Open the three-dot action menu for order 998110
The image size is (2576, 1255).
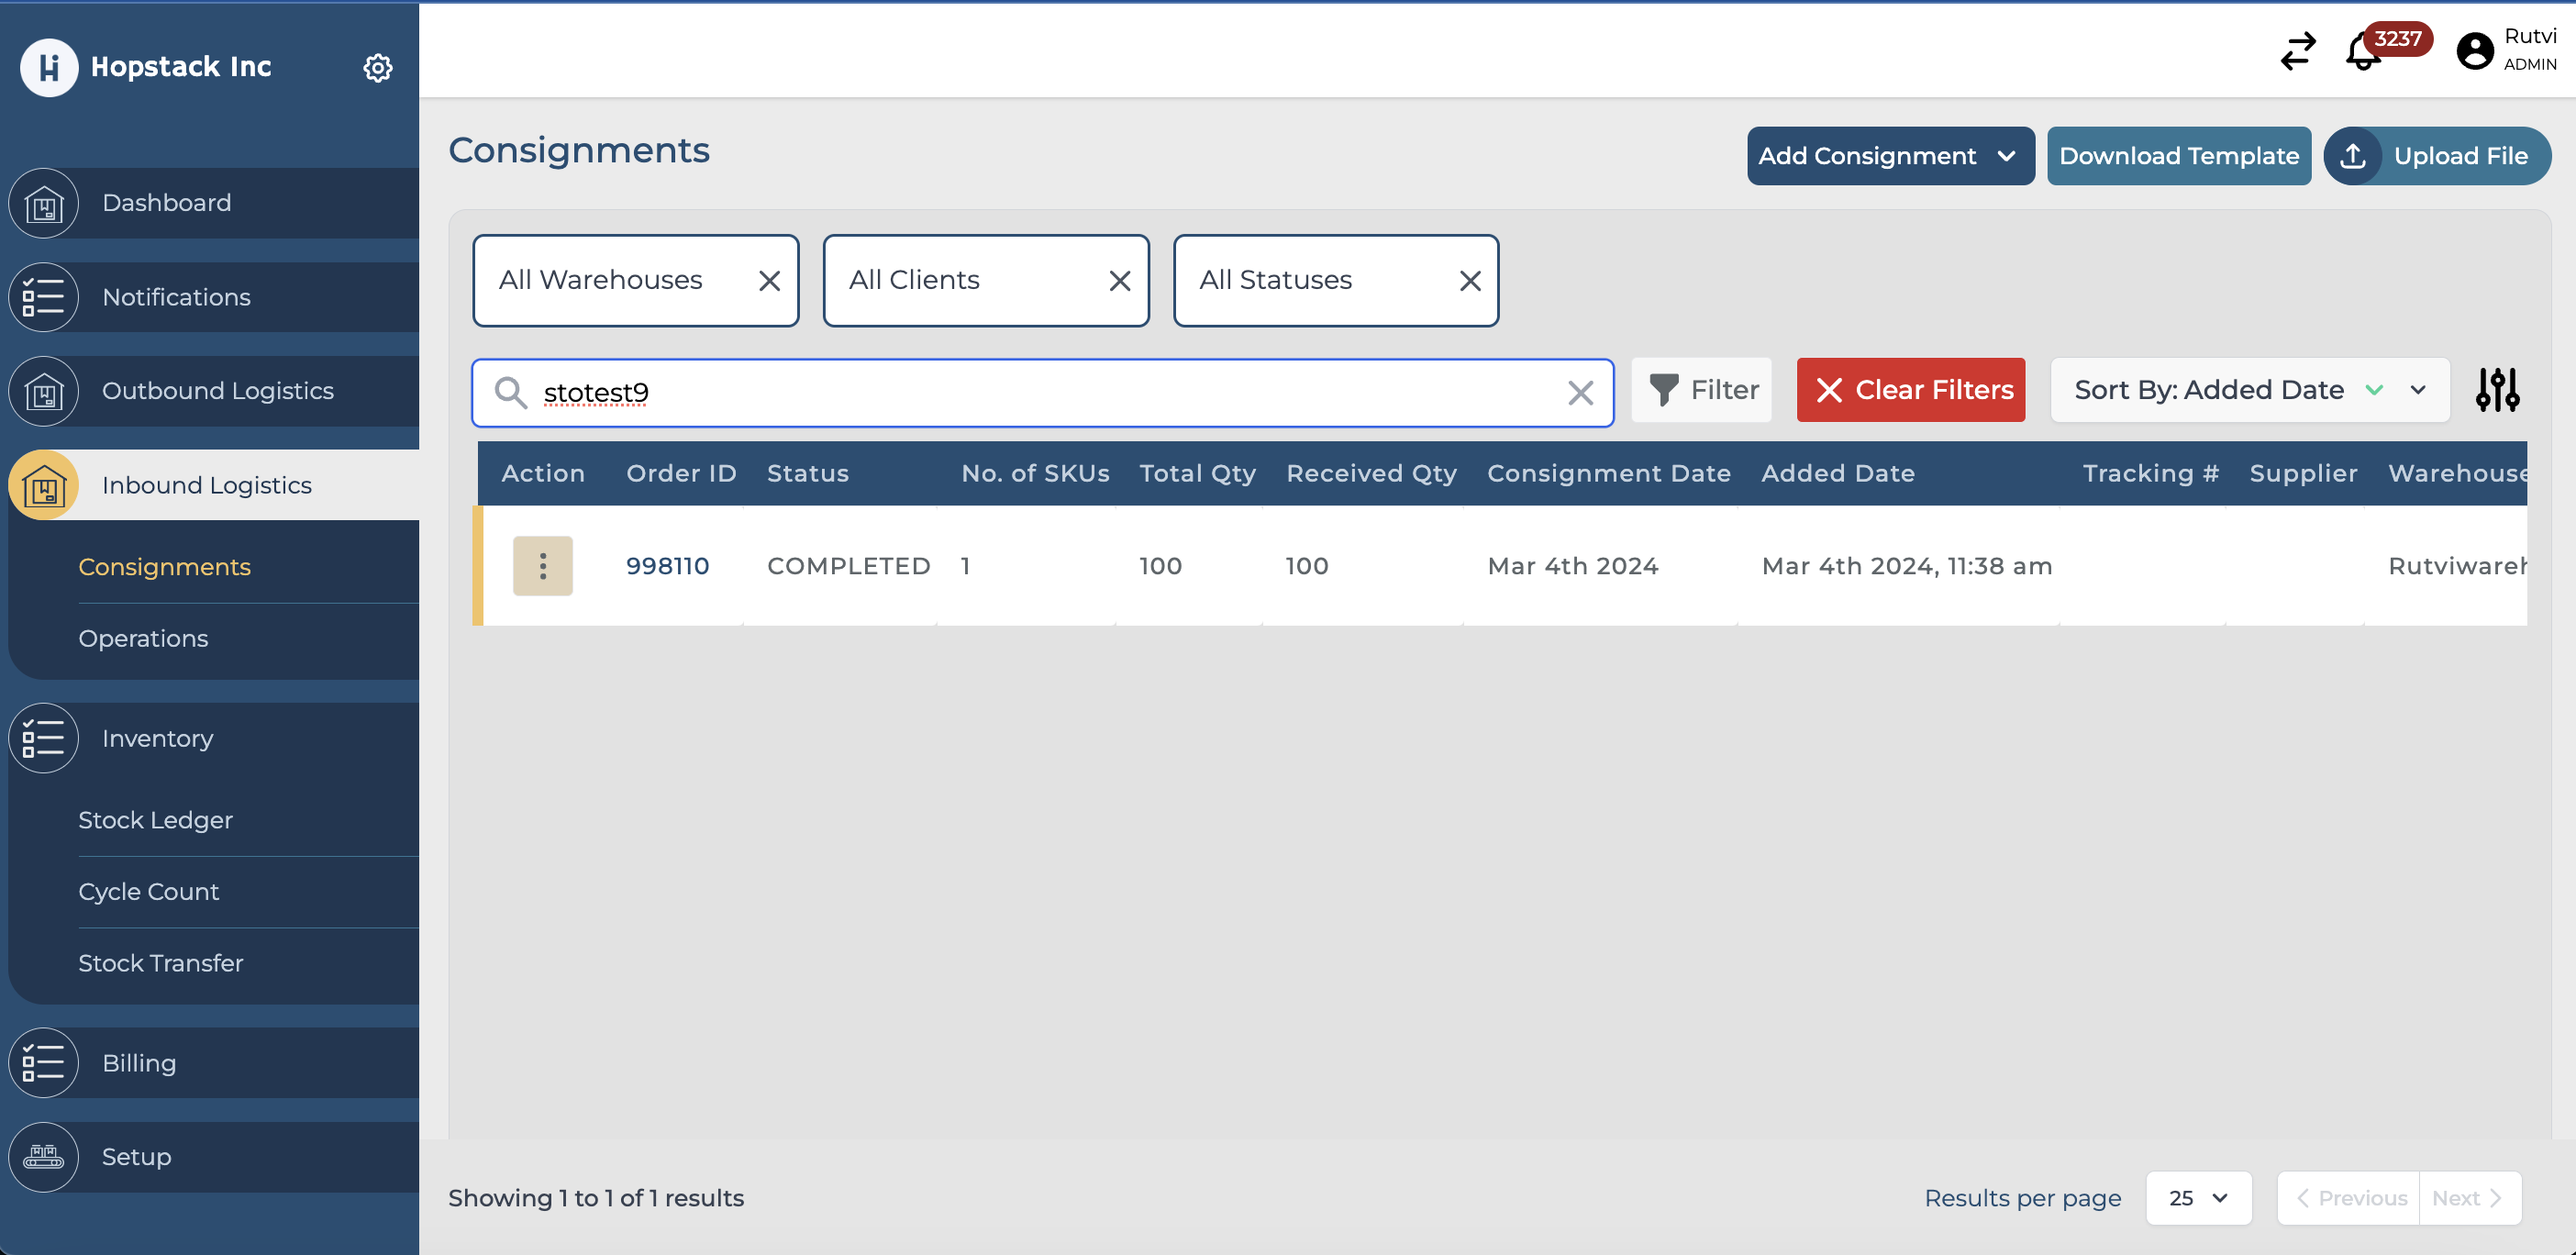(x=542, y=565)
